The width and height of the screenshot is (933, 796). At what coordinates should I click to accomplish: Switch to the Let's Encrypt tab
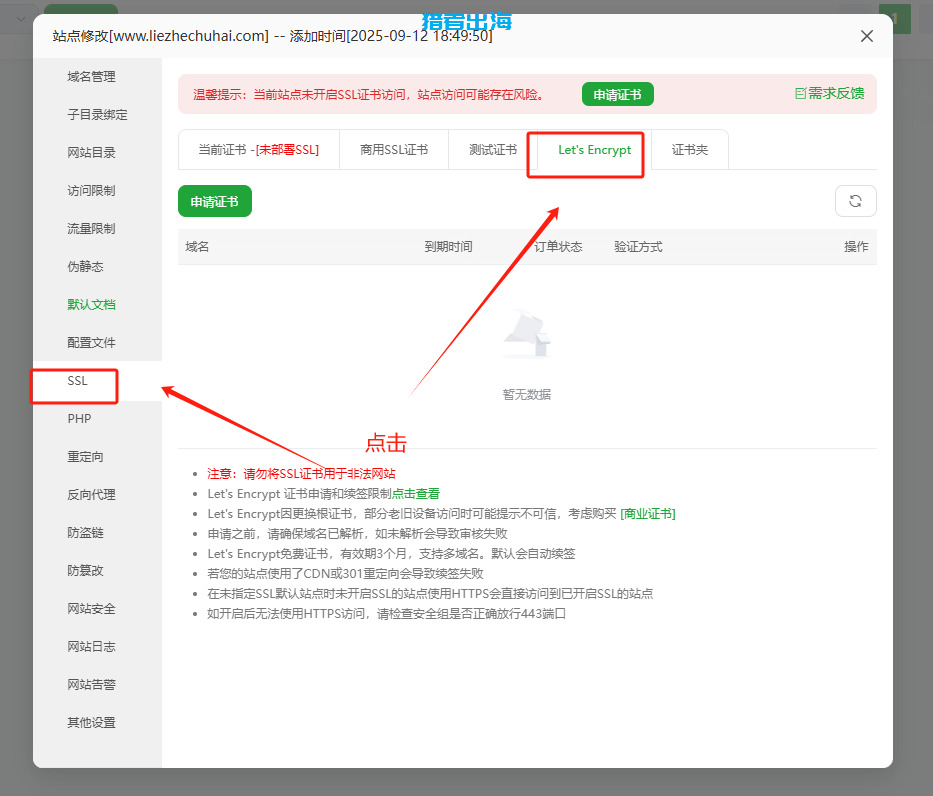(x=594, y=150)
